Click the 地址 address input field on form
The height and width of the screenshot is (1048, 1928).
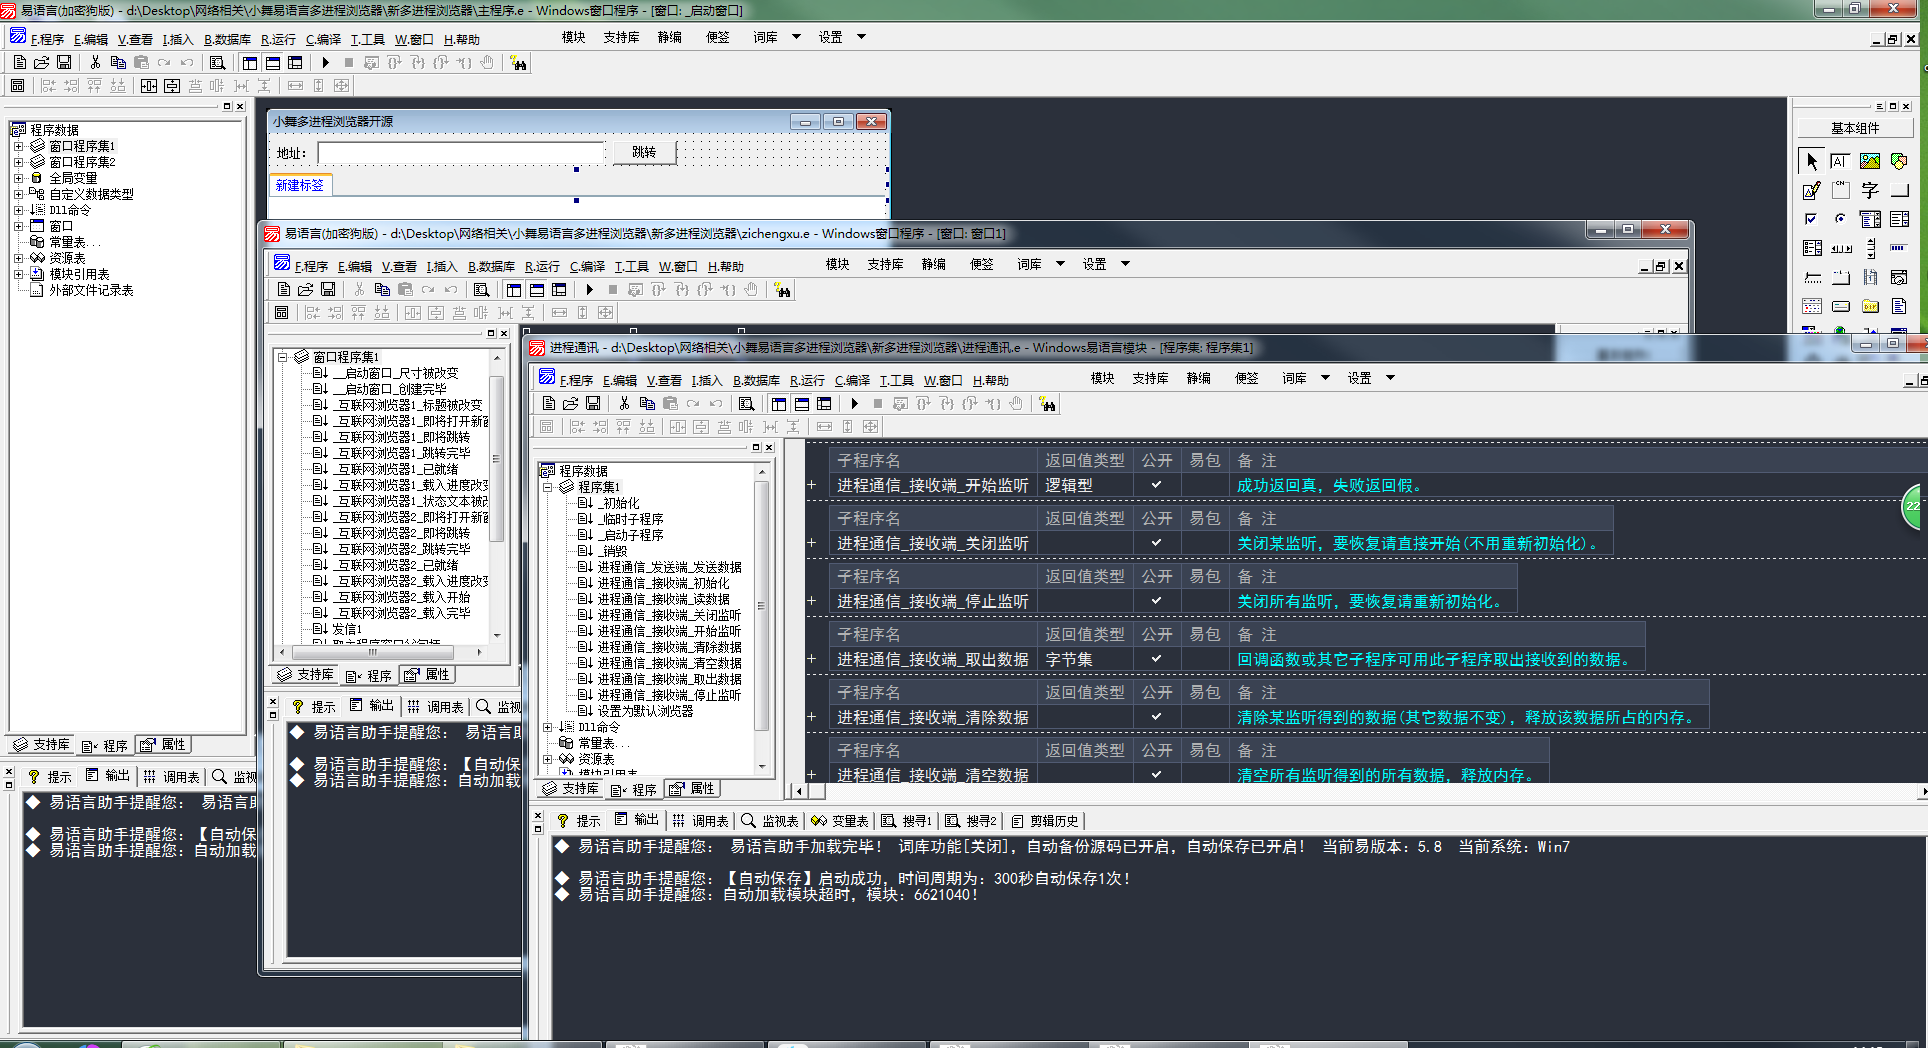coord(462,153)
